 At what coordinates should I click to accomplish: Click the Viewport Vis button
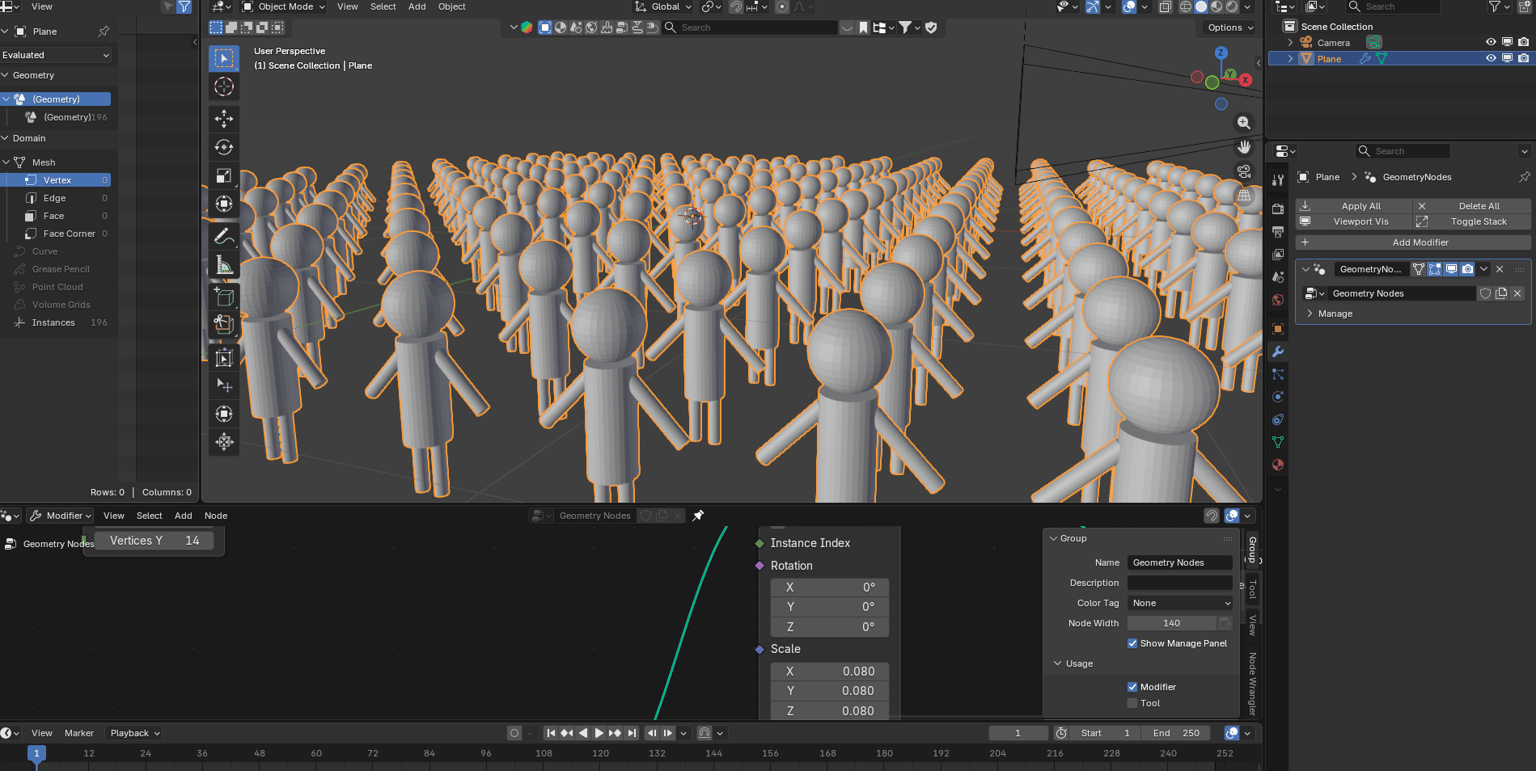coord(1353,222)
